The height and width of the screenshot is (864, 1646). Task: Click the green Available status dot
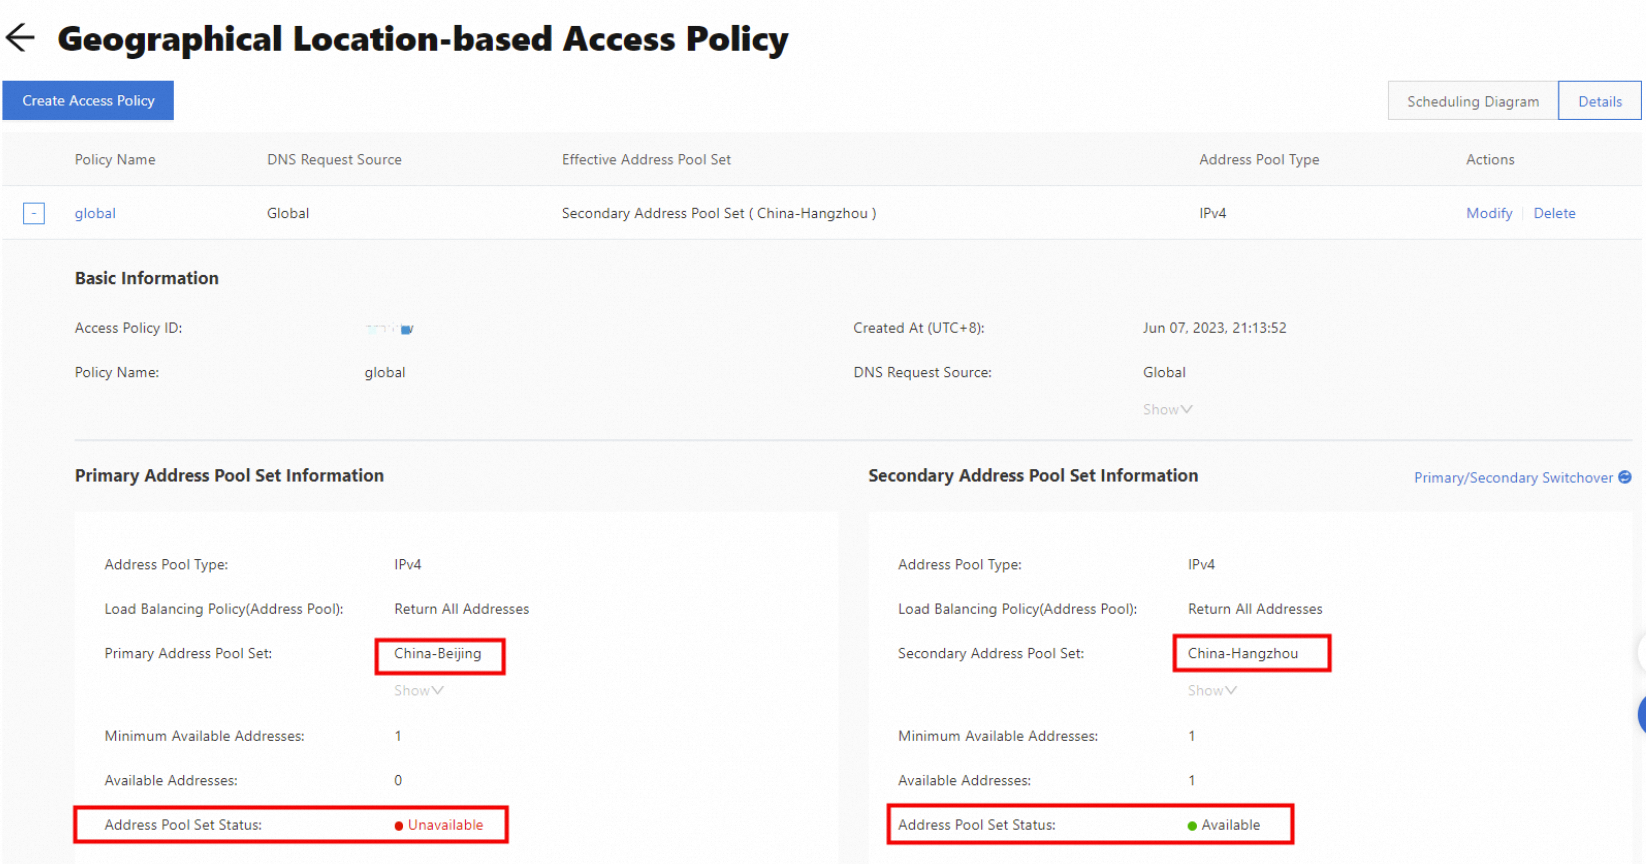(1192, 826)
